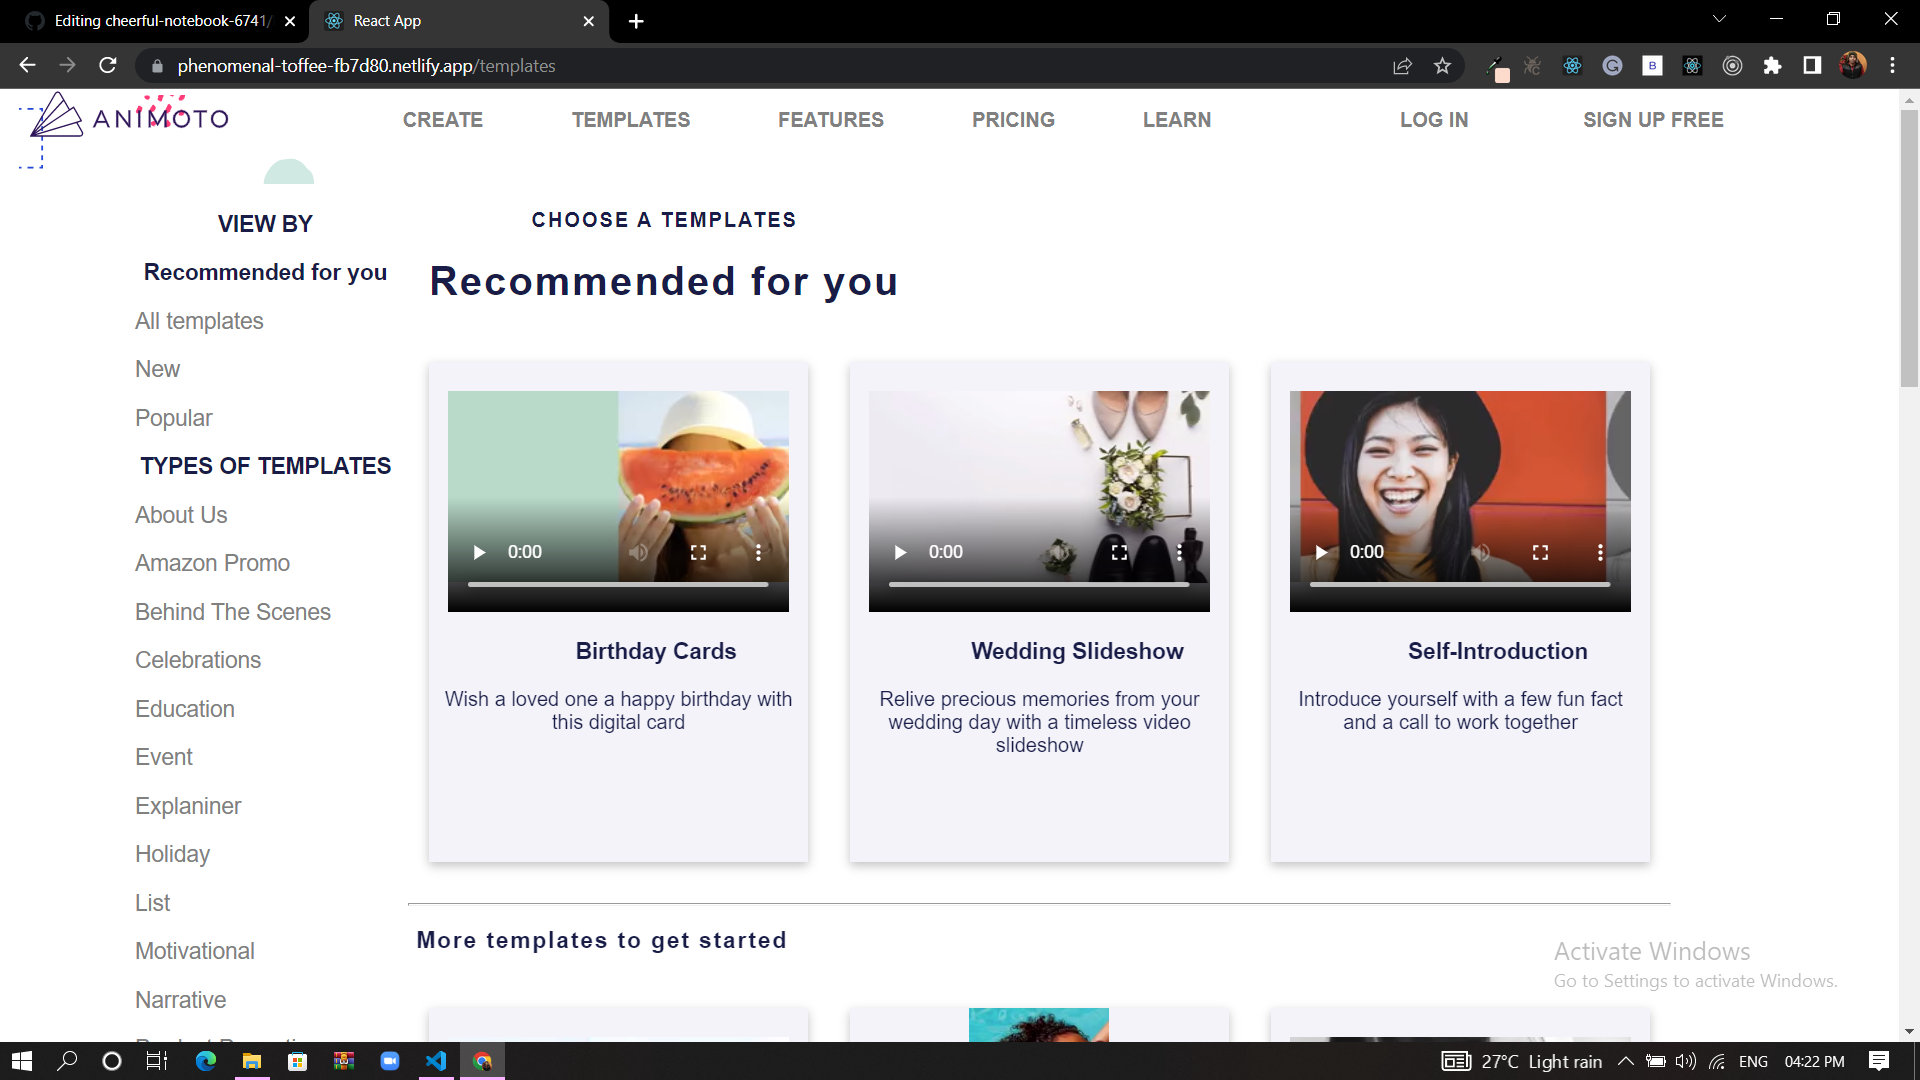
Task: Select the ColorZilla eyedropper extension
Action: pyautogui.click(x=1497, y=65)
